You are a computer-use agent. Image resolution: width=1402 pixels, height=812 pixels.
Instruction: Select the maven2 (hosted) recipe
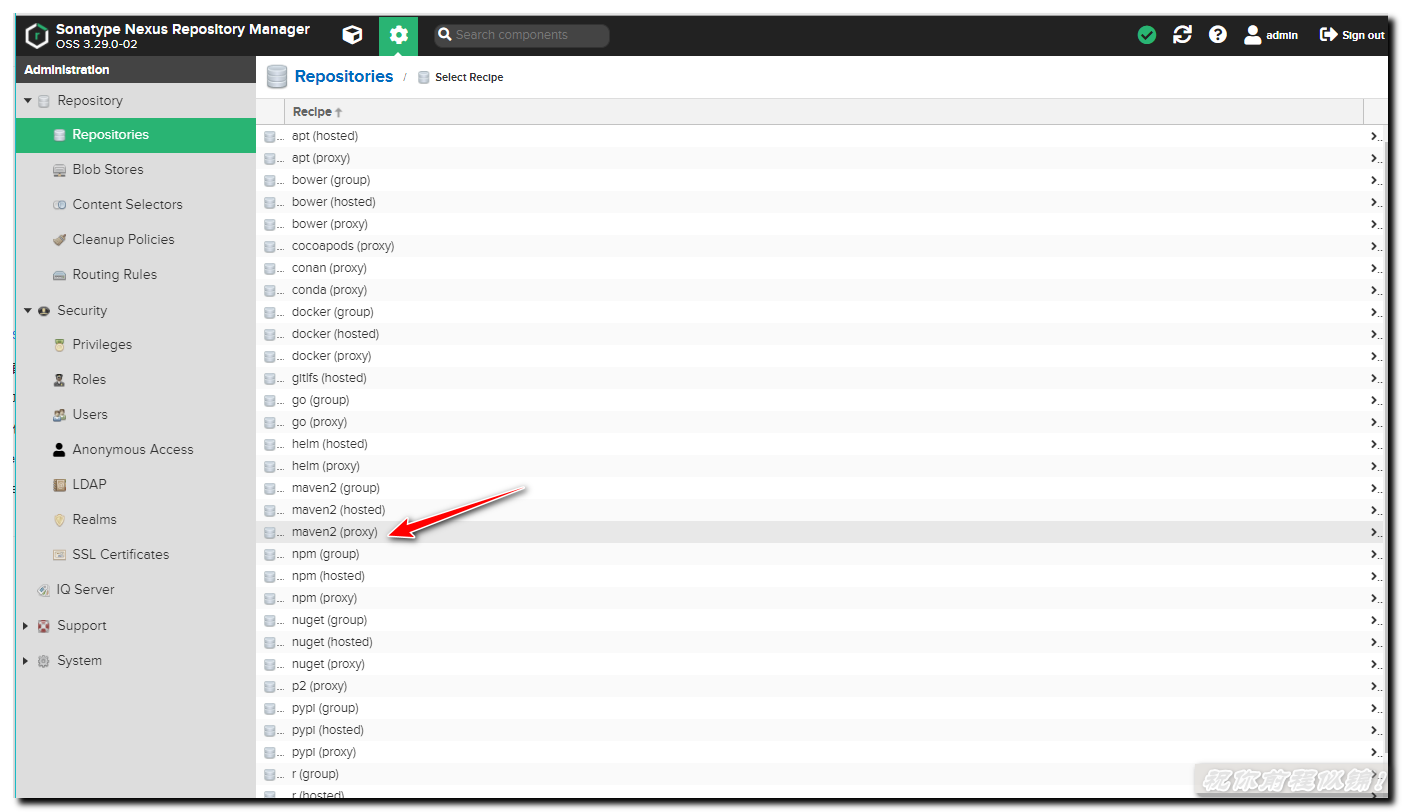[822, 510]
